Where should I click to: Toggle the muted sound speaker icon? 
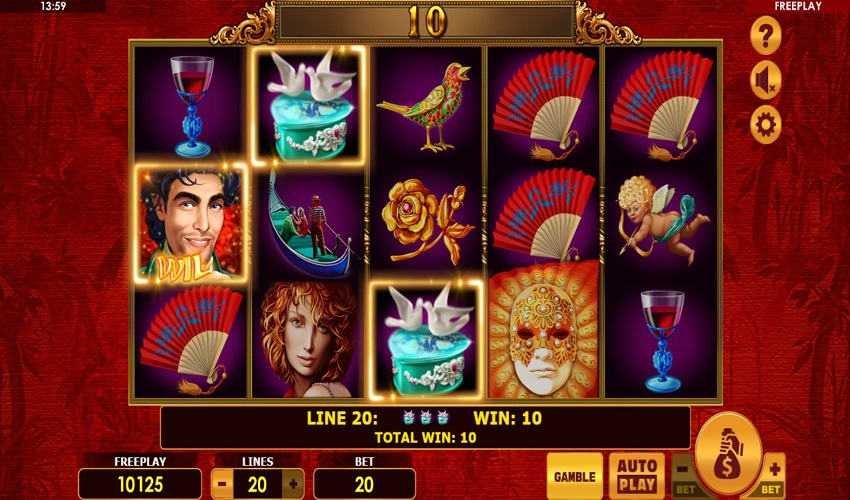tap(765, 80)
